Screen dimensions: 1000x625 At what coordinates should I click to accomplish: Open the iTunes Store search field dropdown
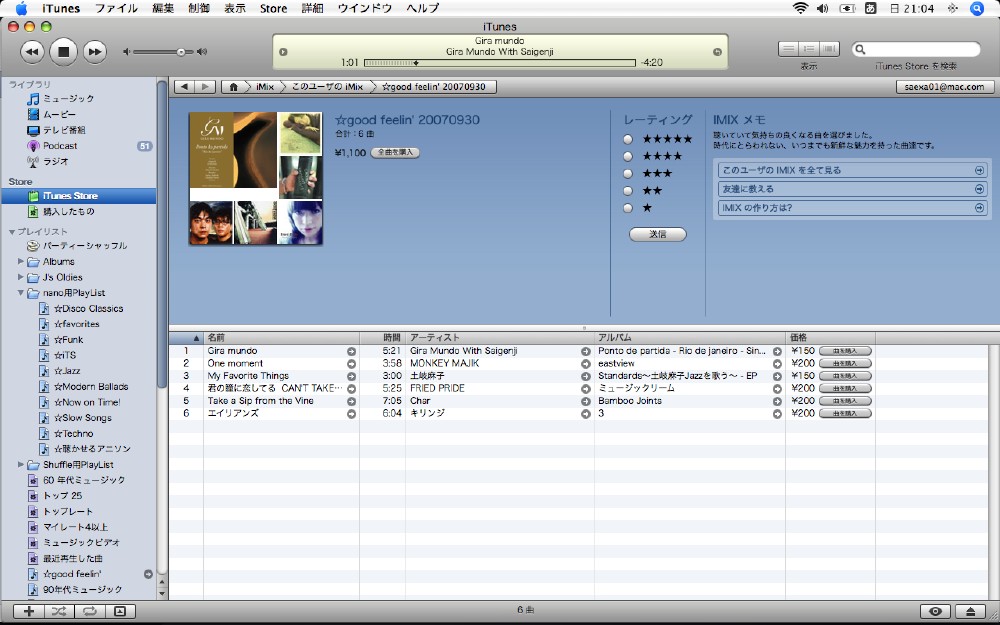click(861, 49)
